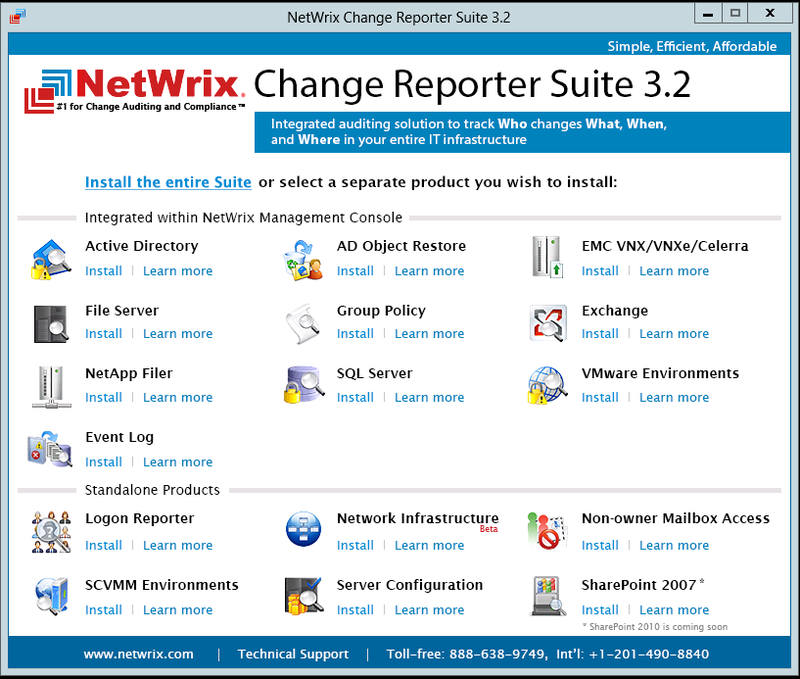Select the Logon Reporter icon
800x679 pixels.
pos(52,530)
